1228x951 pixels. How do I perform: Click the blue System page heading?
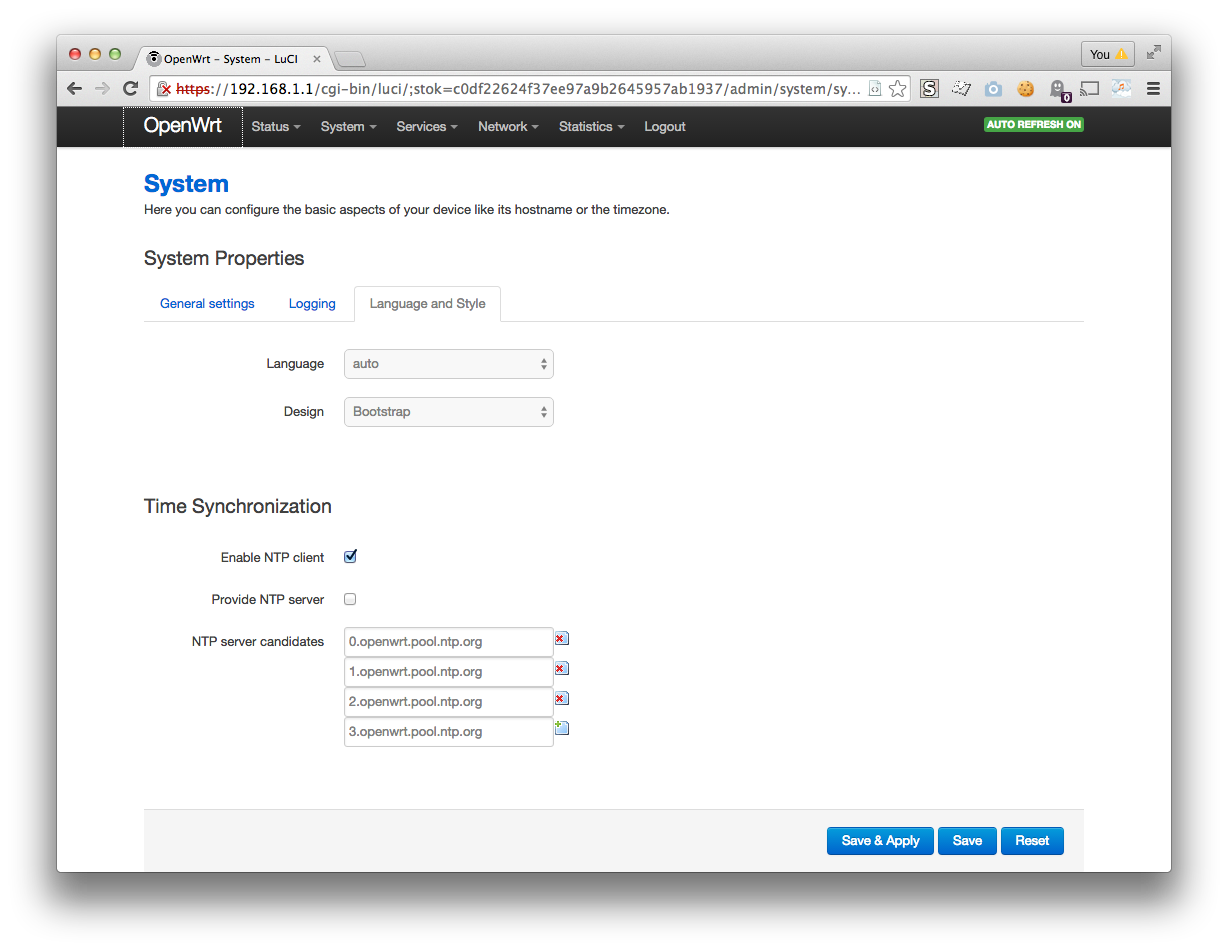pyautogui.click(x=186, y=184)
